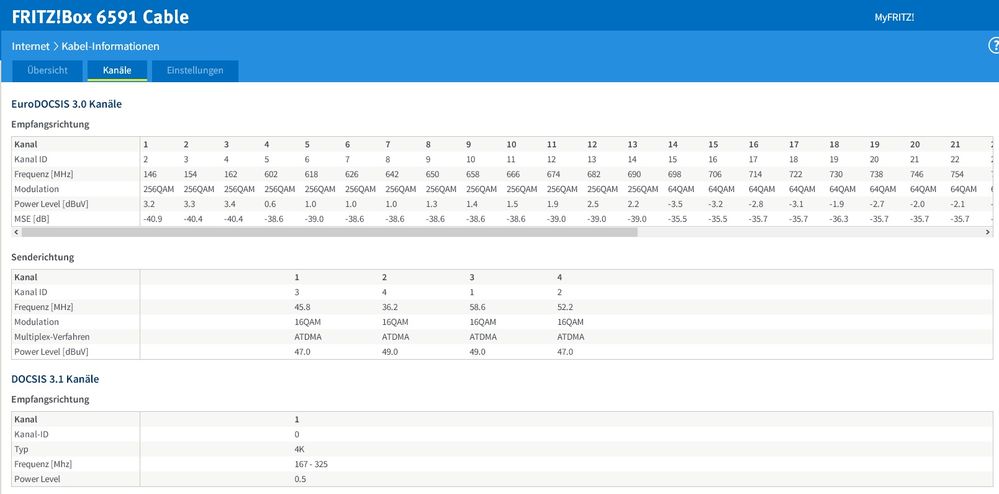Click frequency value 162 MHz
Screen dimensions: 999x494
tap(231, 174)
